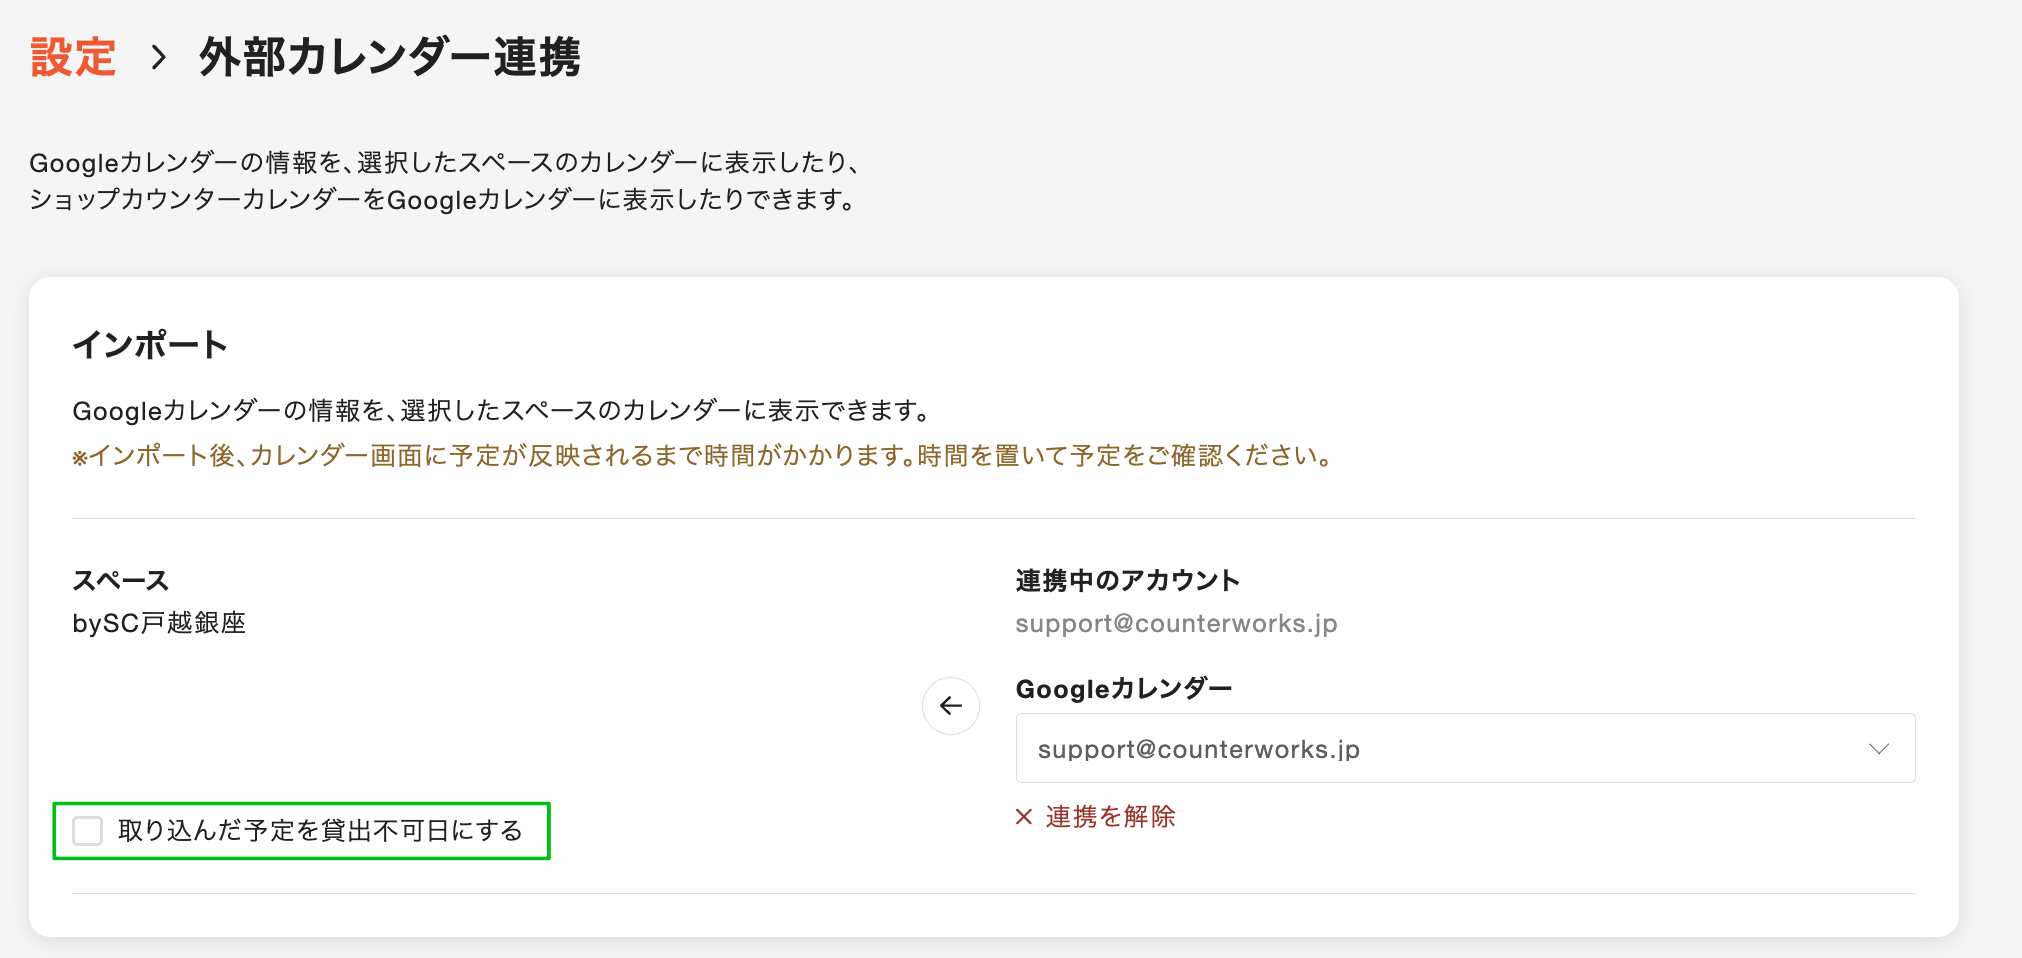
Task: Click the brown ※インポート後 warning note
Action: coord(702,456)
